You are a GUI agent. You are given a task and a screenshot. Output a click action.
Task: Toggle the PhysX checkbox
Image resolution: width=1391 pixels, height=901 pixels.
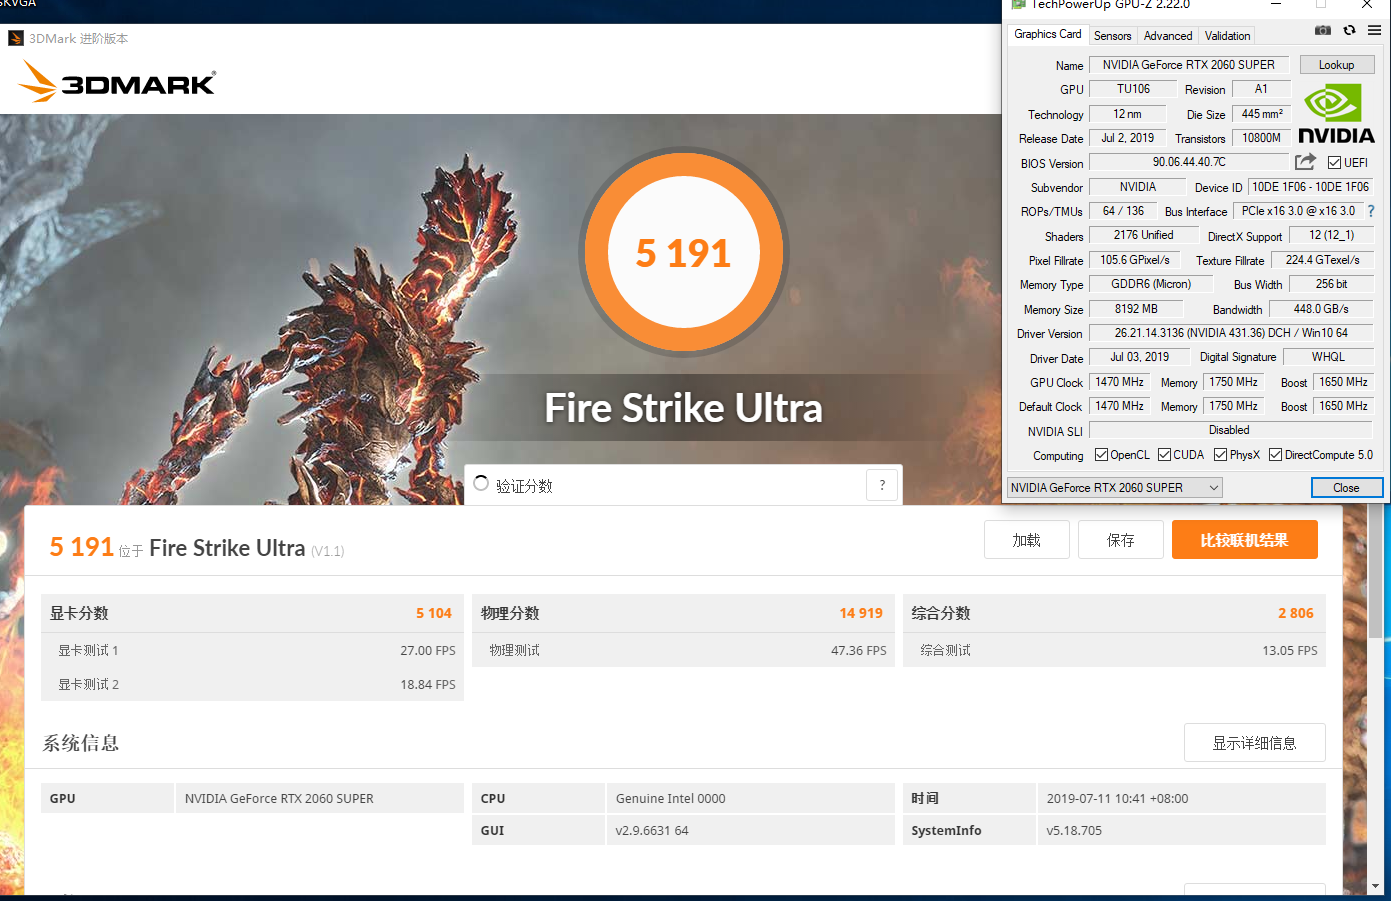point(1220,455)
